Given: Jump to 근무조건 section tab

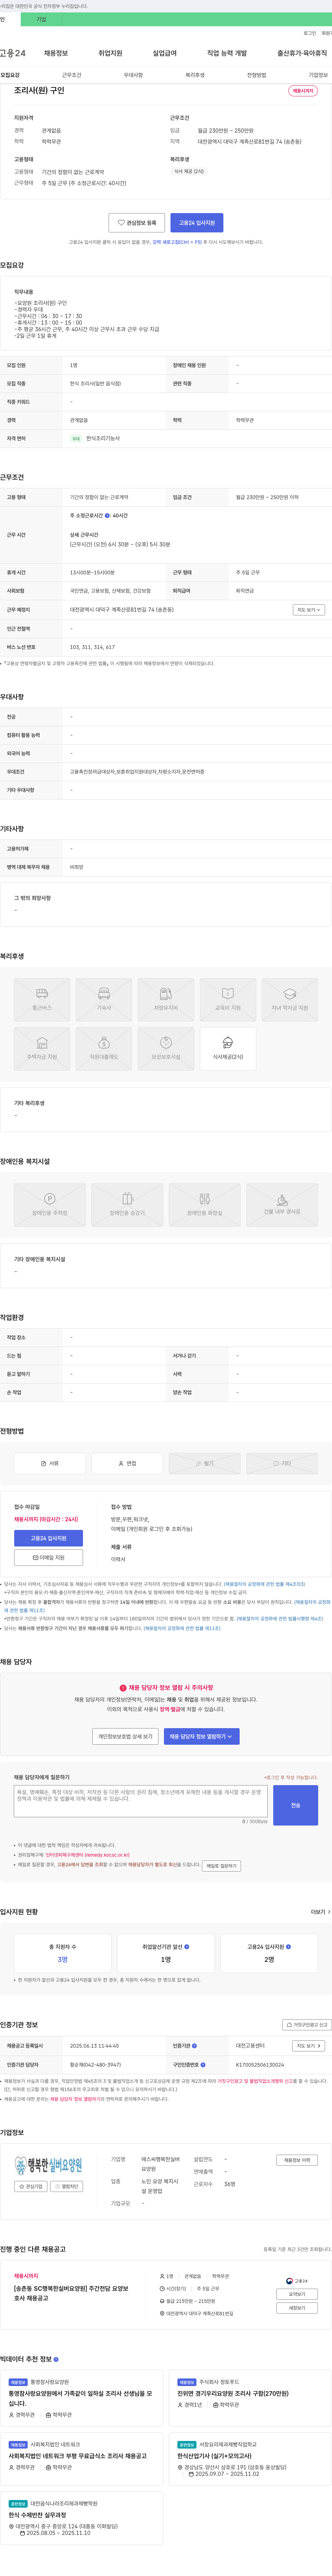Looking at the screenshot, I should click(72, 75).
